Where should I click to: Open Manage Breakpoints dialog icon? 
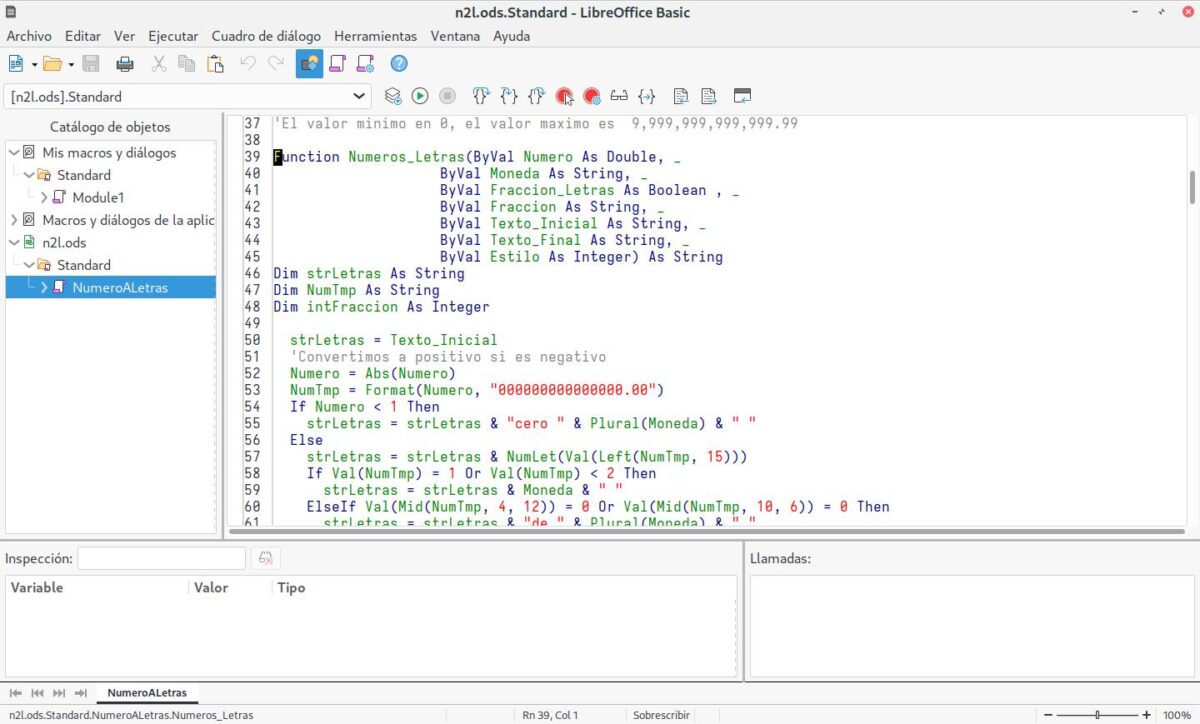592,96
